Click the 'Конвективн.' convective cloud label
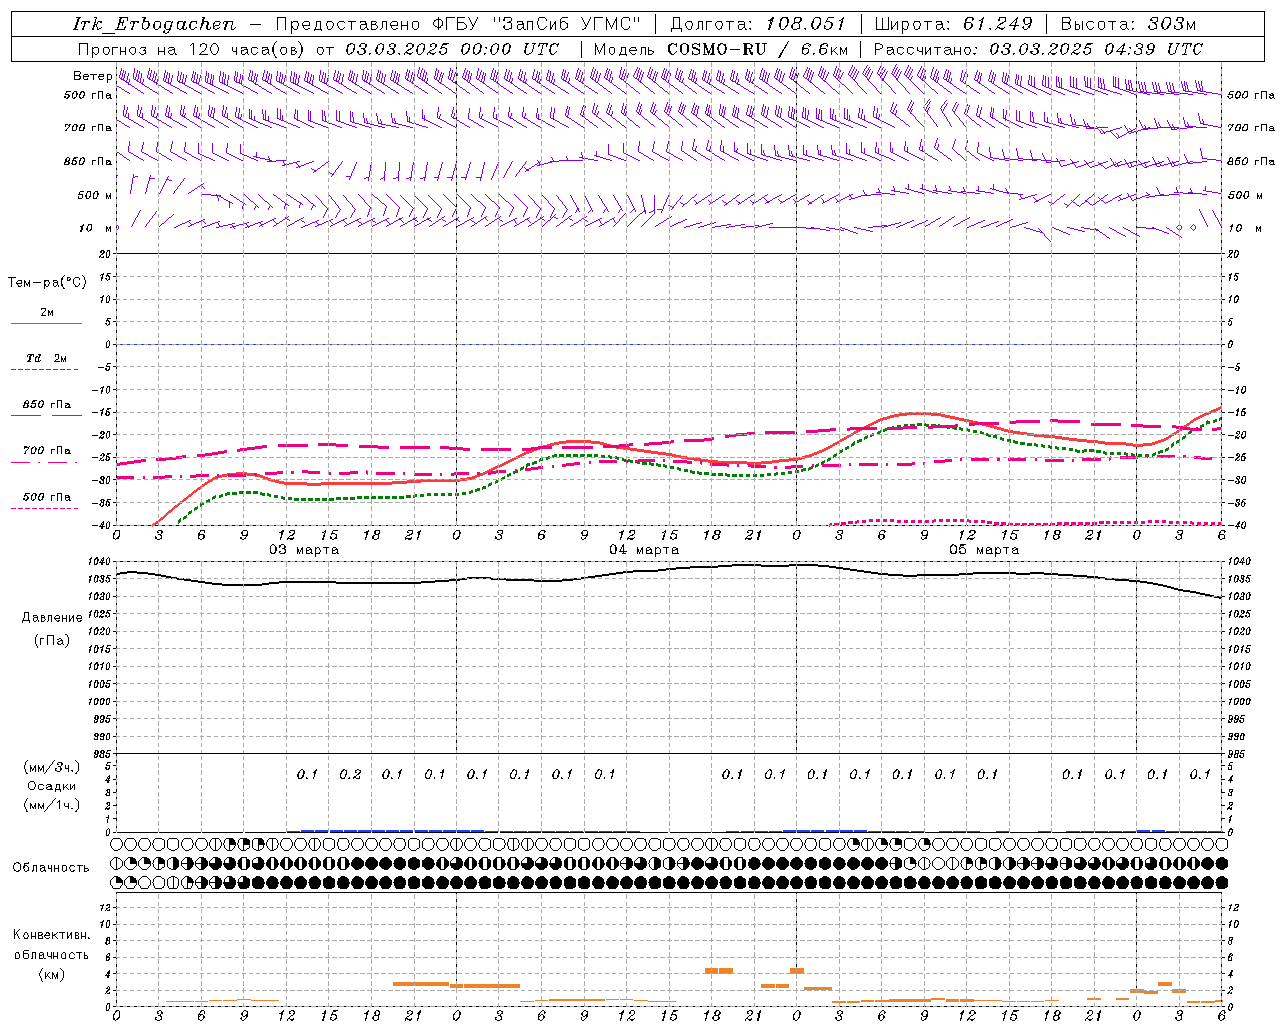 [x=51, y=935]
